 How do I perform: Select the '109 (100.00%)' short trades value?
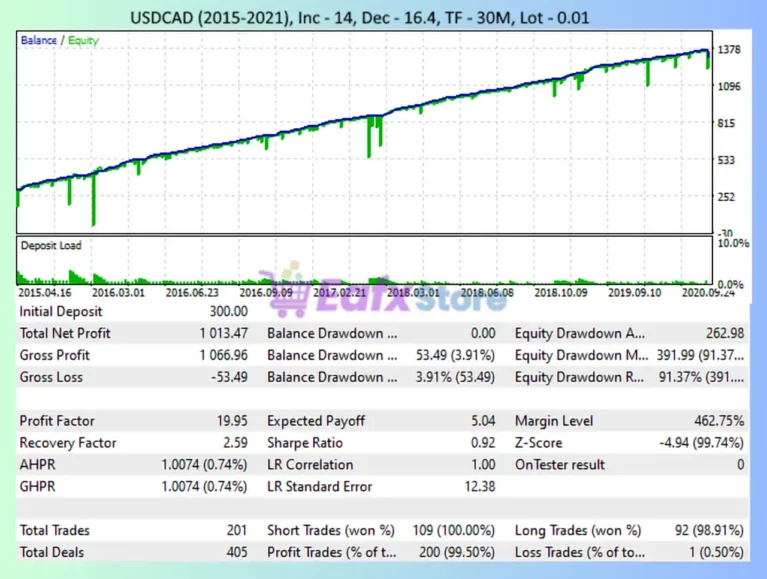point(453,531)
